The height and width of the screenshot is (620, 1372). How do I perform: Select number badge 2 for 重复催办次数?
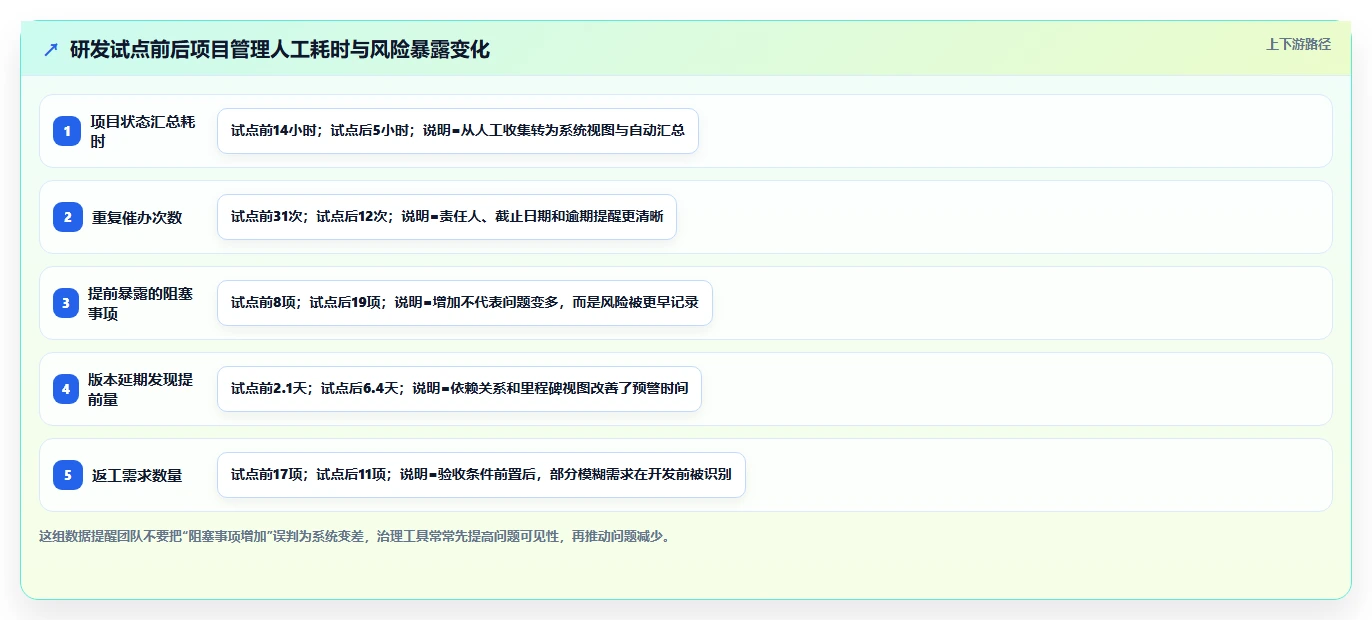(67, 217)
